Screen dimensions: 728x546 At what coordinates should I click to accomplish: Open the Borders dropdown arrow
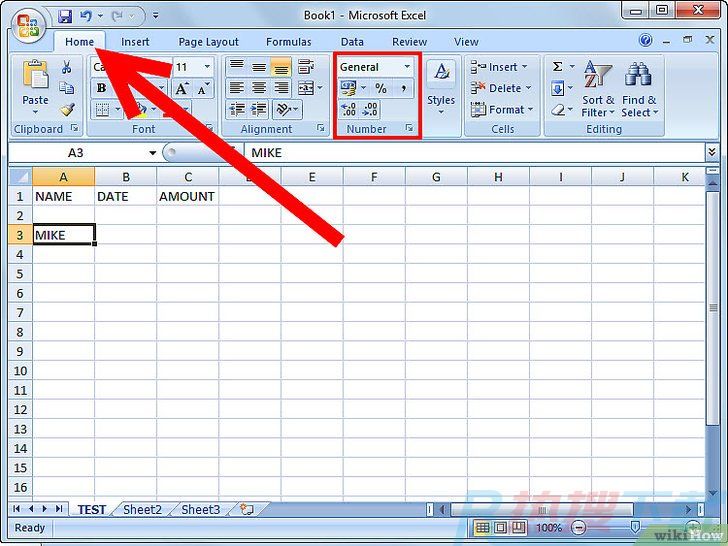tap(118, 110)
